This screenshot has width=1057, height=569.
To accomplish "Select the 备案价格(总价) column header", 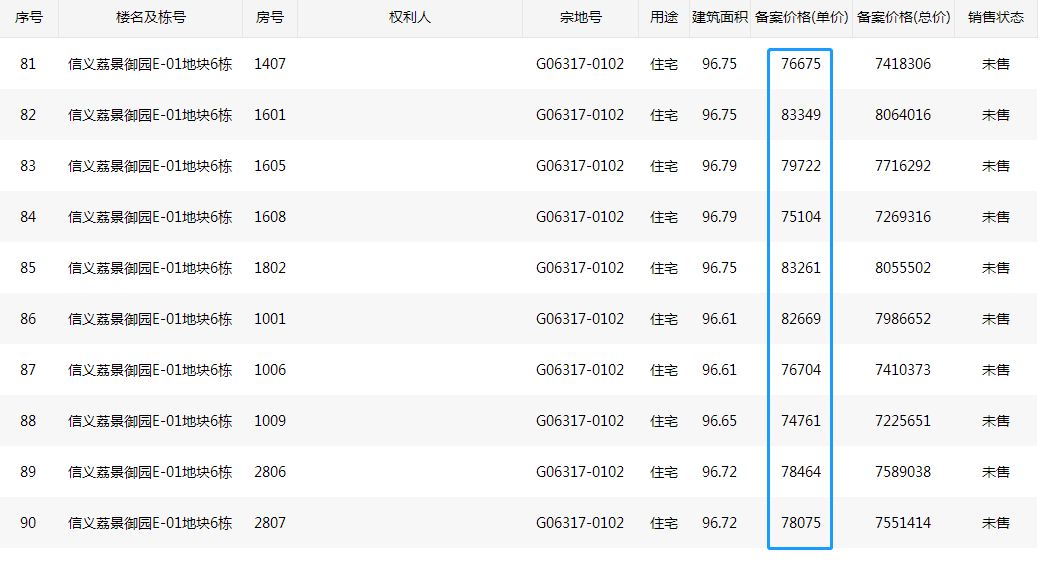I will tap(903, 18).
